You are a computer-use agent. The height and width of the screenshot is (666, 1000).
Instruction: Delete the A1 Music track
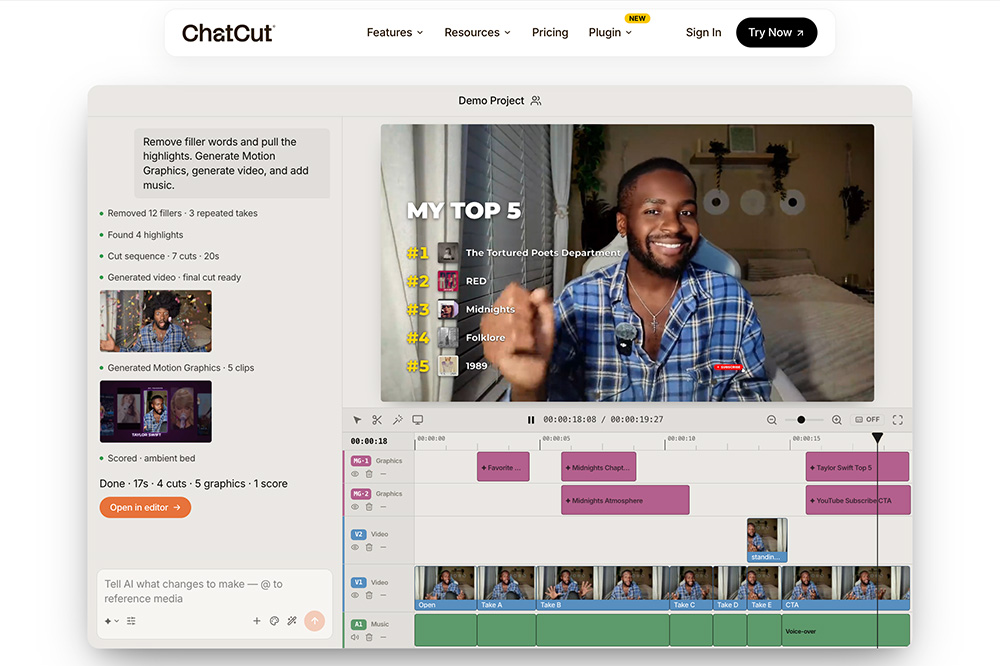[369, 637]
